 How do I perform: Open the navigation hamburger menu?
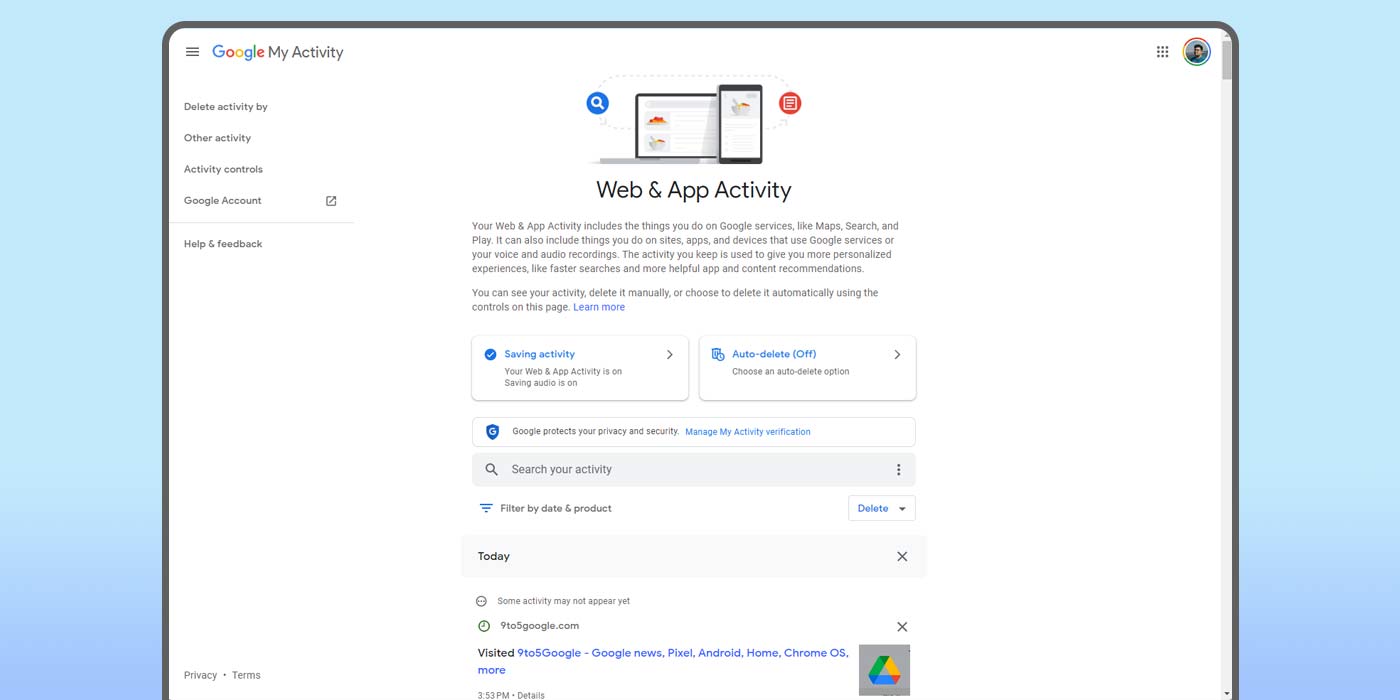(x=192, y=51)
